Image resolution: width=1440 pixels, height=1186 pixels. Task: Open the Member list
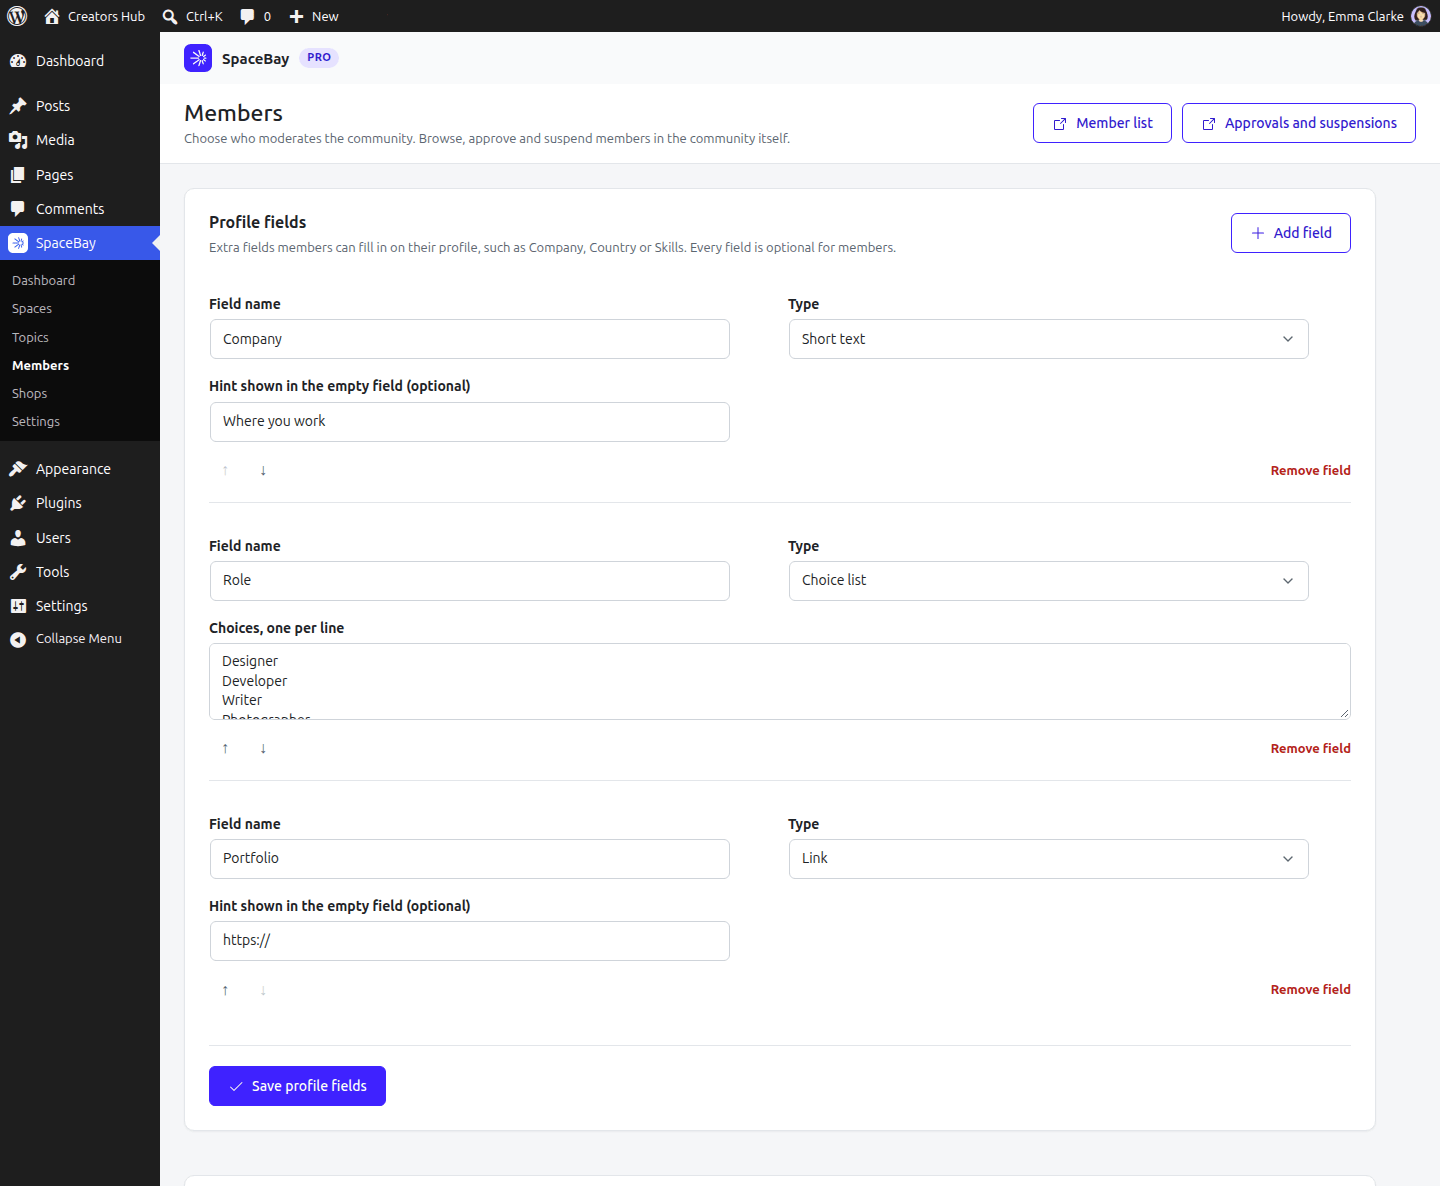tap(1102, 123)
